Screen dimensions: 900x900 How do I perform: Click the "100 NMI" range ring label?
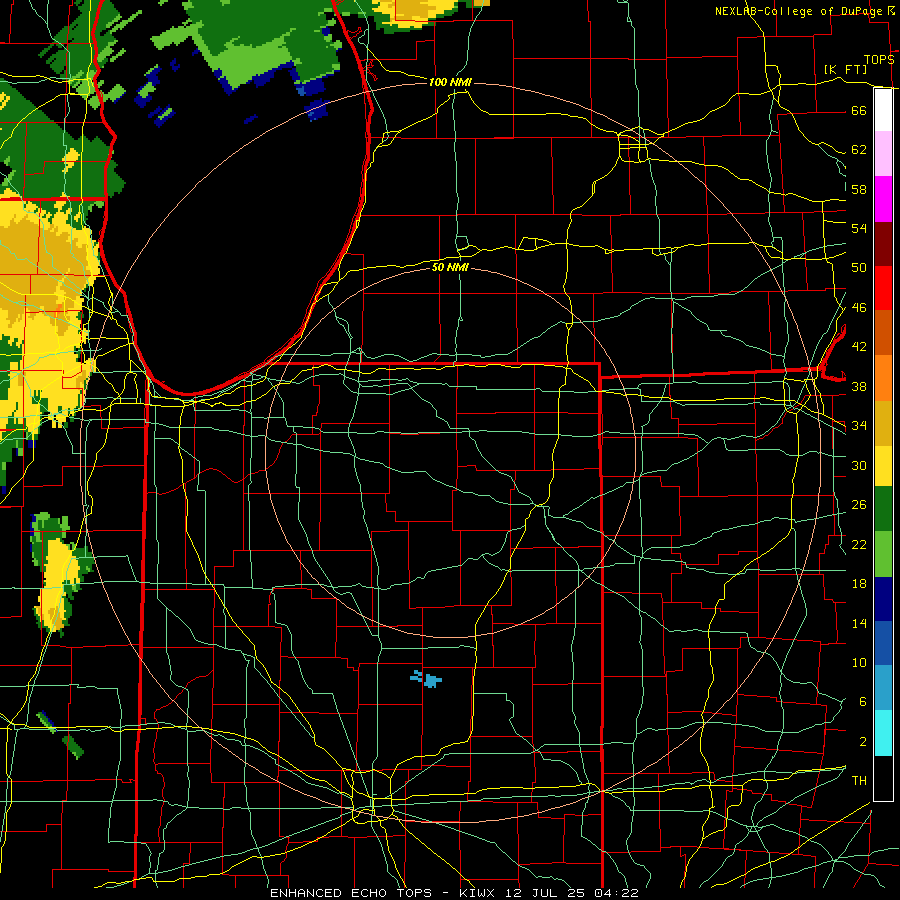[450, 82]
